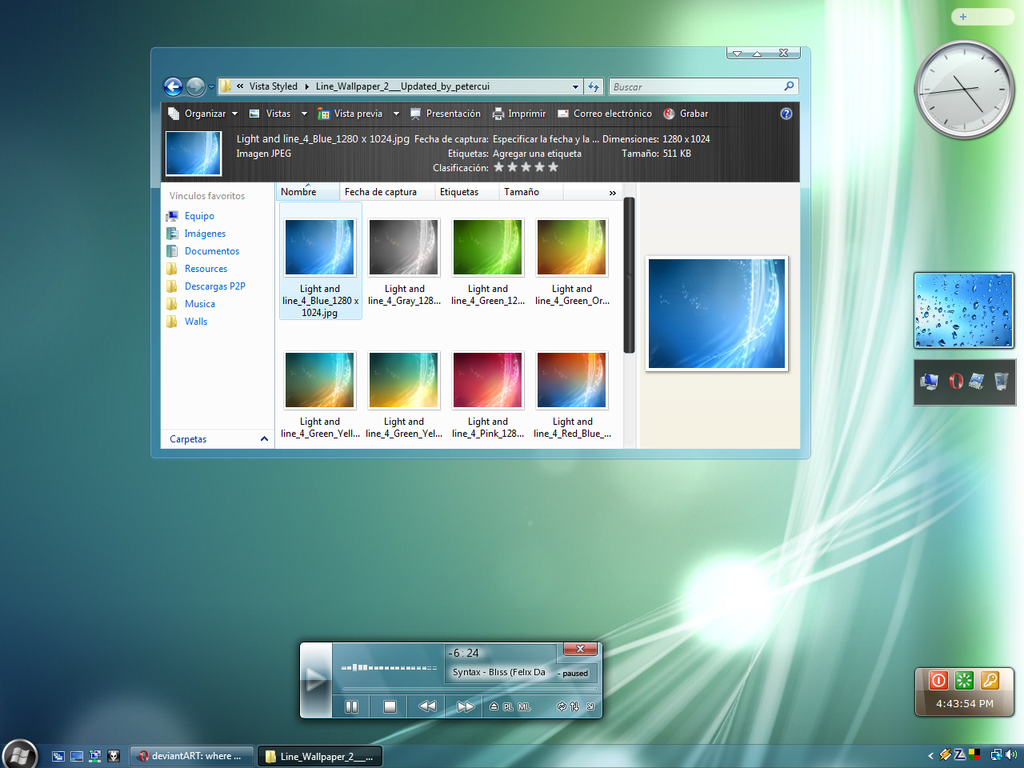This screenshot has width=1024, height=768.
Task: Click the diagonal arrow icon in player
Action: 590,707
